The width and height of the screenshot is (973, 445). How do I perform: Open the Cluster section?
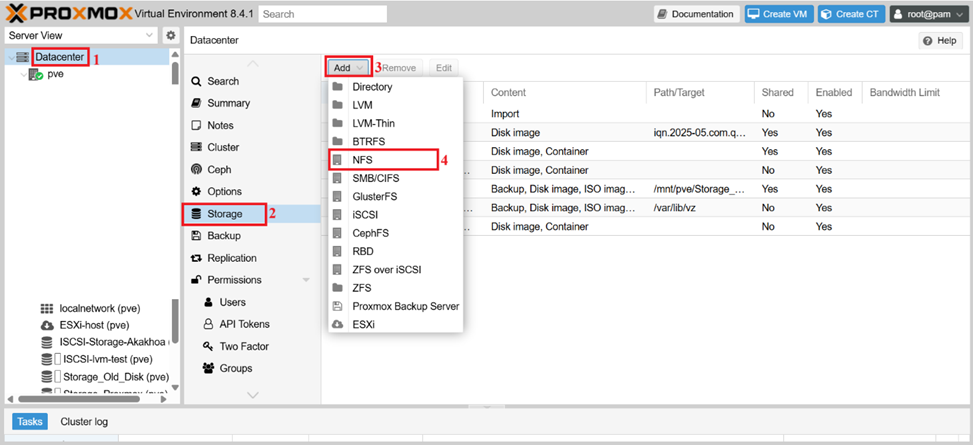pos(222,147)
